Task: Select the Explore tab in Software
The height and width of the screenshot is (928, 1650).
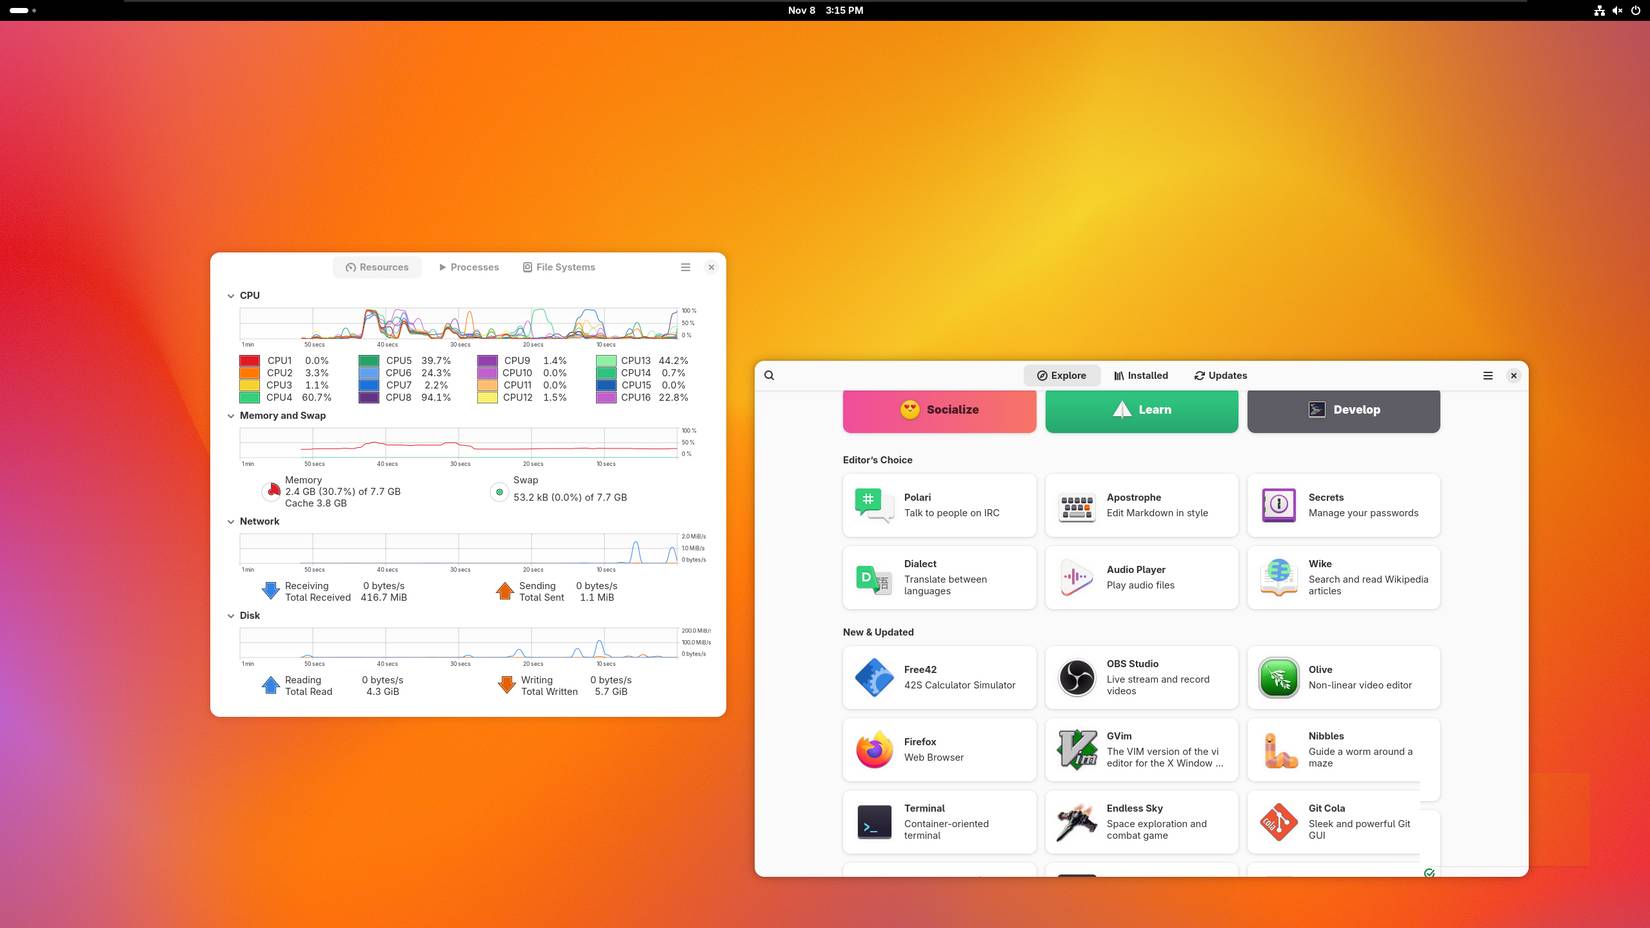Action: pos(1061,376)
